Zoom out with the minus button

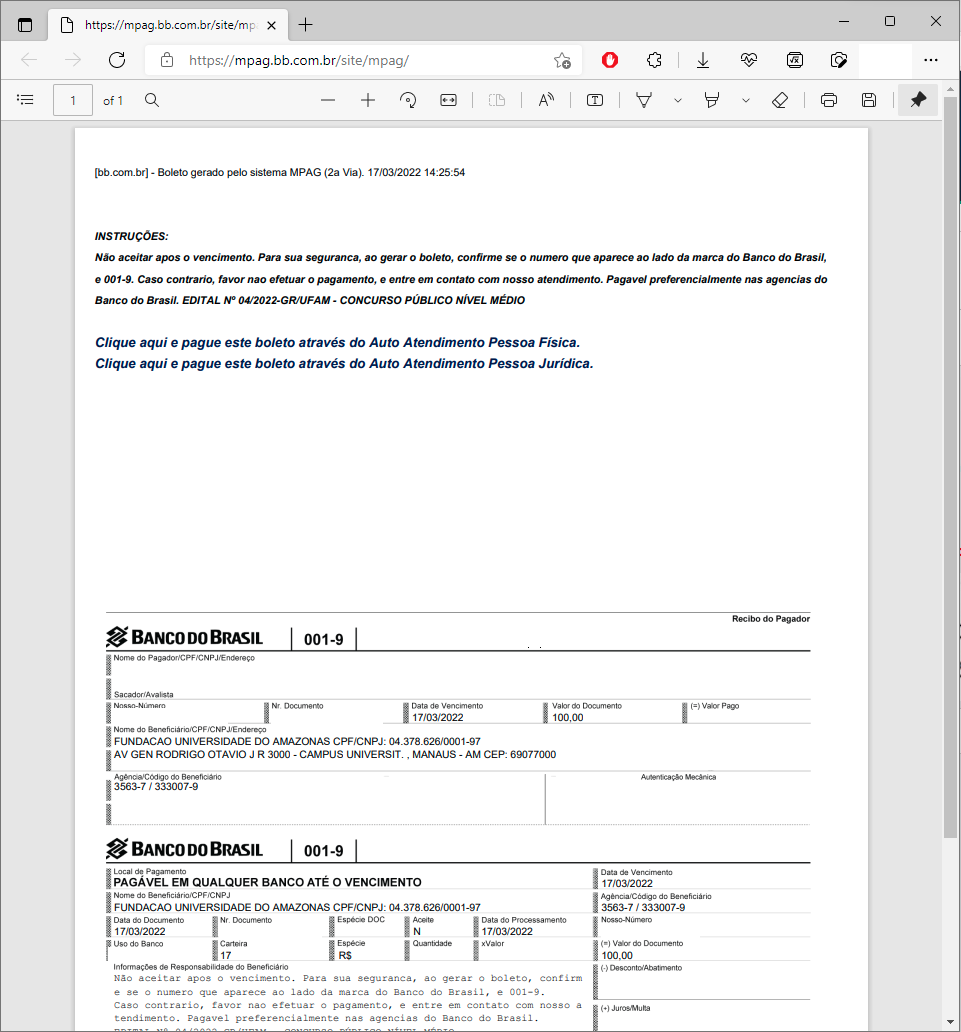coord(328,100)
